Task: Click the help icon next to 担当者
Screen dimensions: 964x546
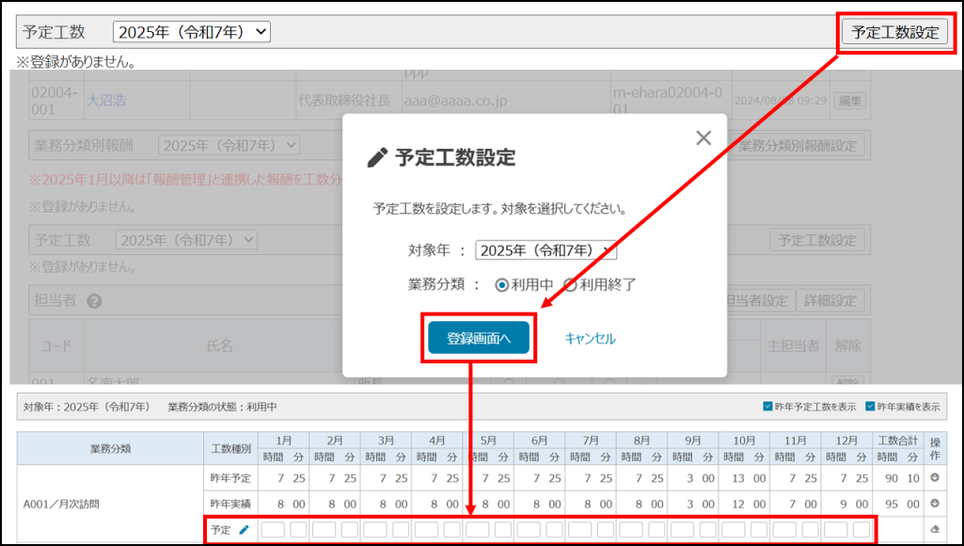Action: 95,301
